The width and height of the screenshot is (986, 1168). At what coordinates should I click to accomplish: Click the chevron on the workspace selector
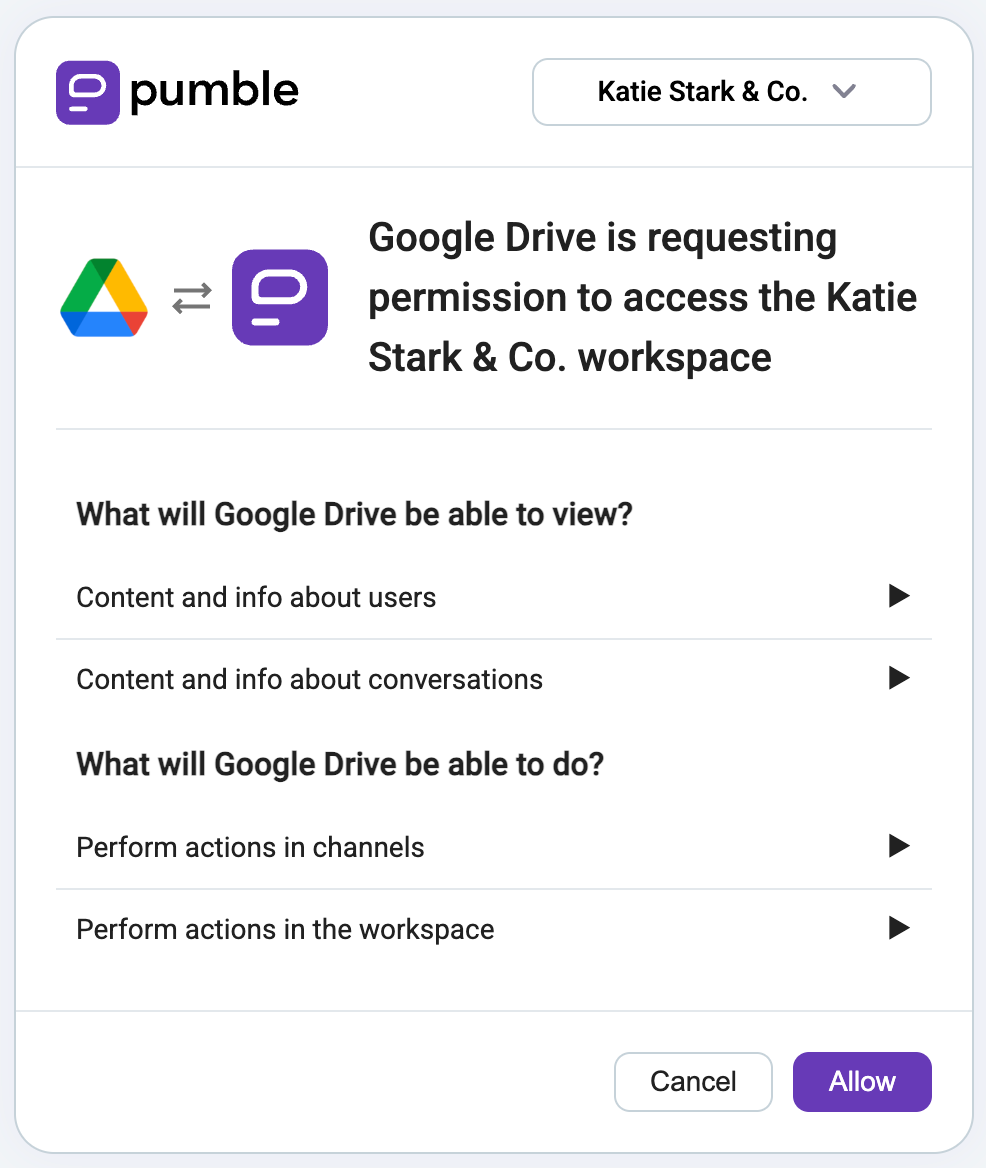844,91
